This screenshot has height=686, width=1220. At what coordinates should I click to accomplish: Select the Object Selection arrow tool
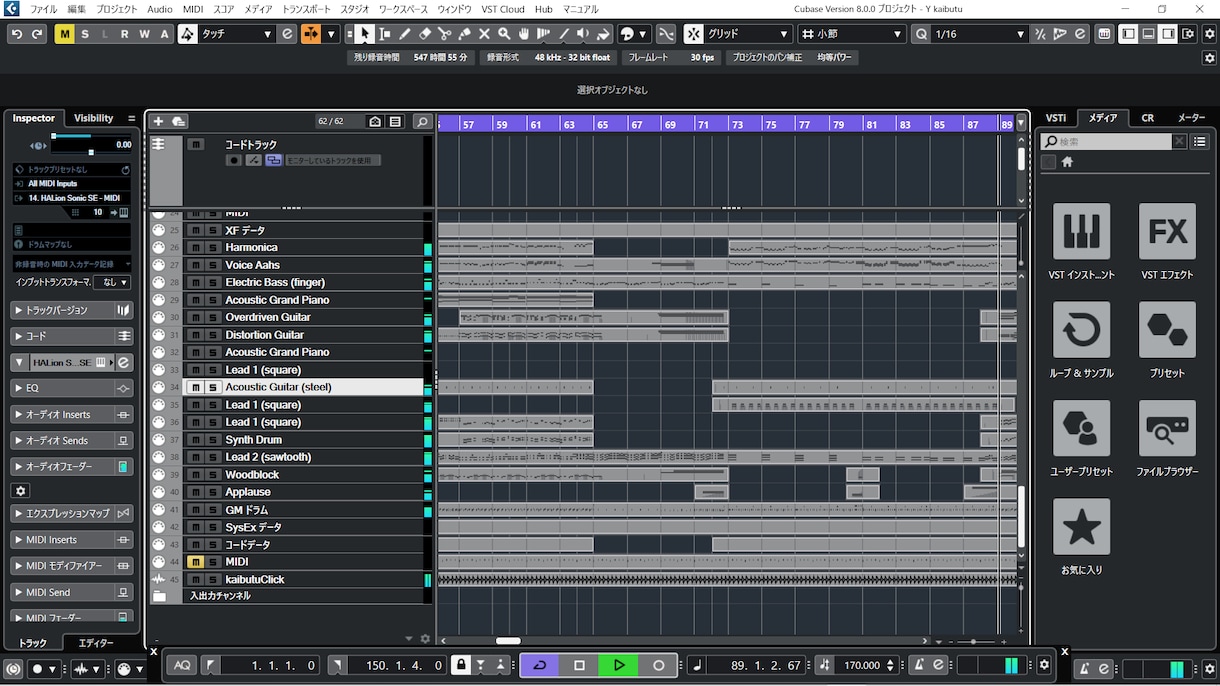365,34
